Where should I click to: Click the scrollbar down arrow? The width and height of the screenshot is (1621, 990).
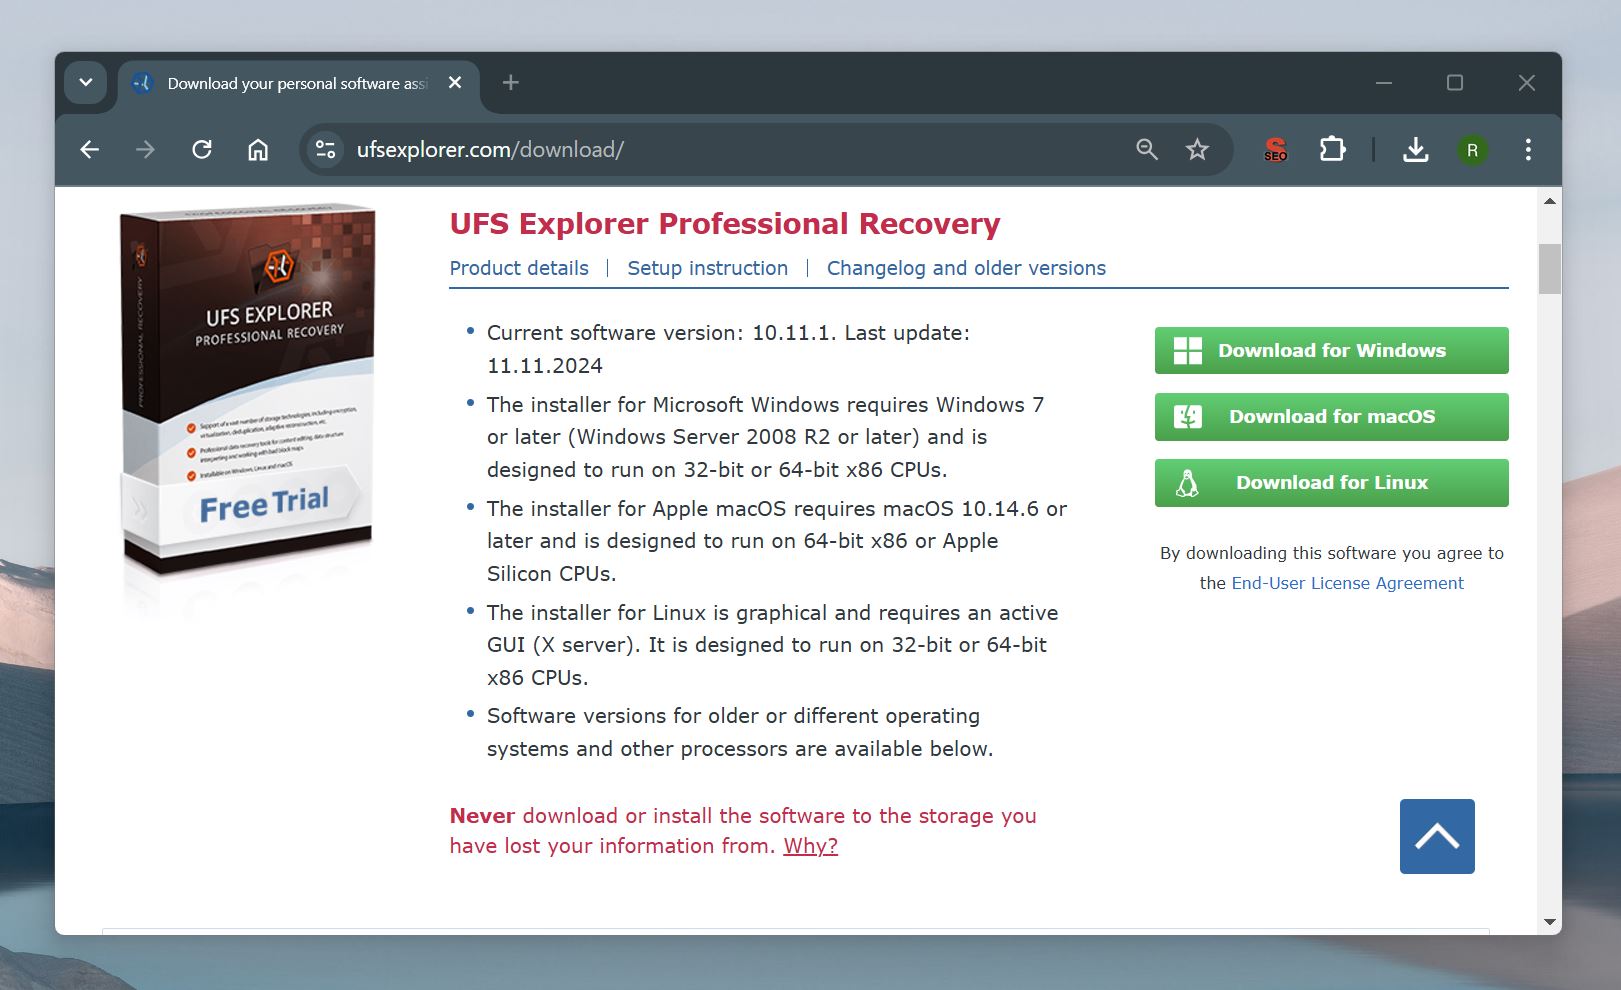coord(1549,922)
